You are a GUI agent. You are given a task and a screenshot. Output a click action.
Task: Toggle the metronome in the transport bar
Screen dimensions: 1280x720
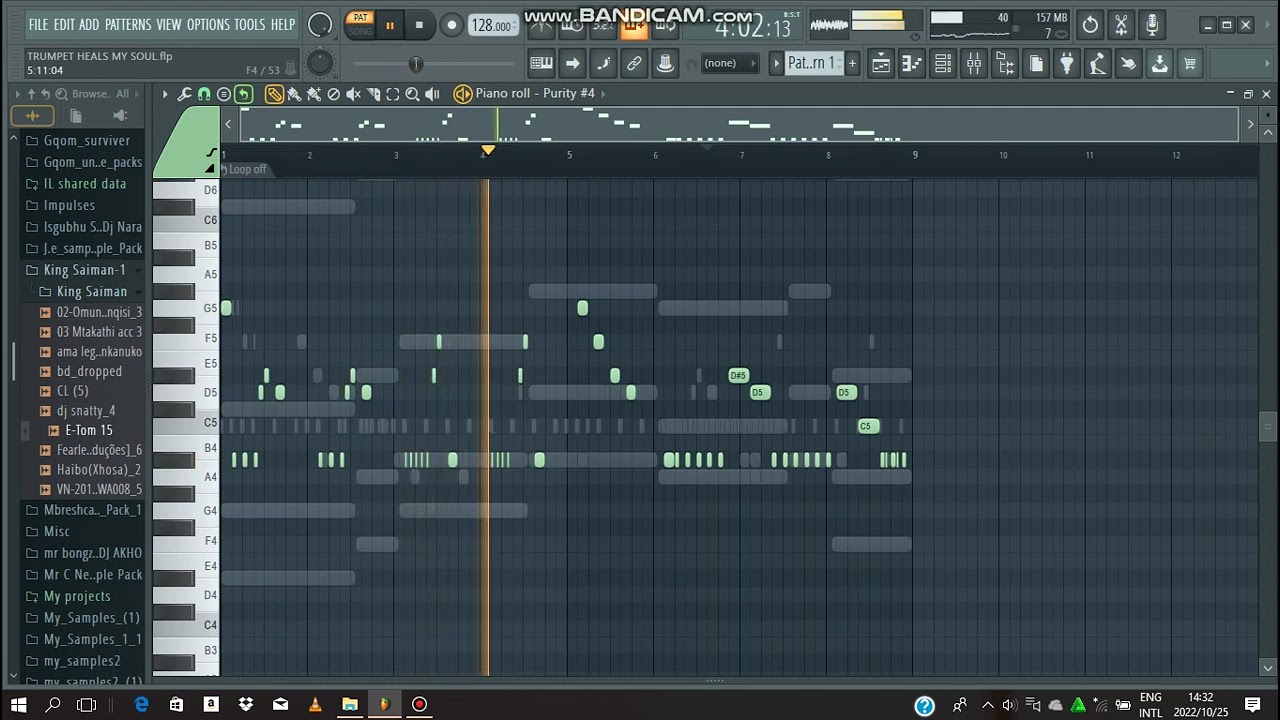point(541,25)
